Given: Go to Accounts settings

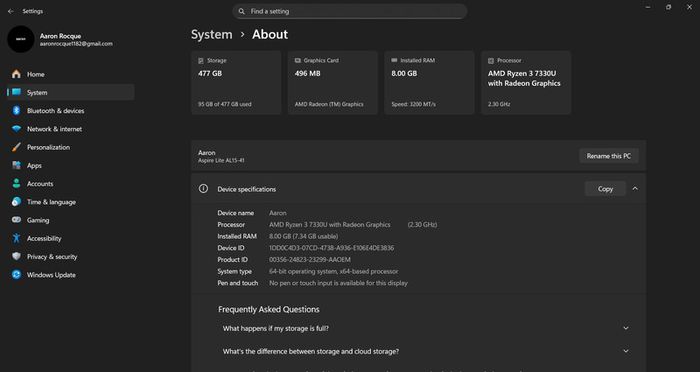Looking at the screenshot, I should click(70, 184).
